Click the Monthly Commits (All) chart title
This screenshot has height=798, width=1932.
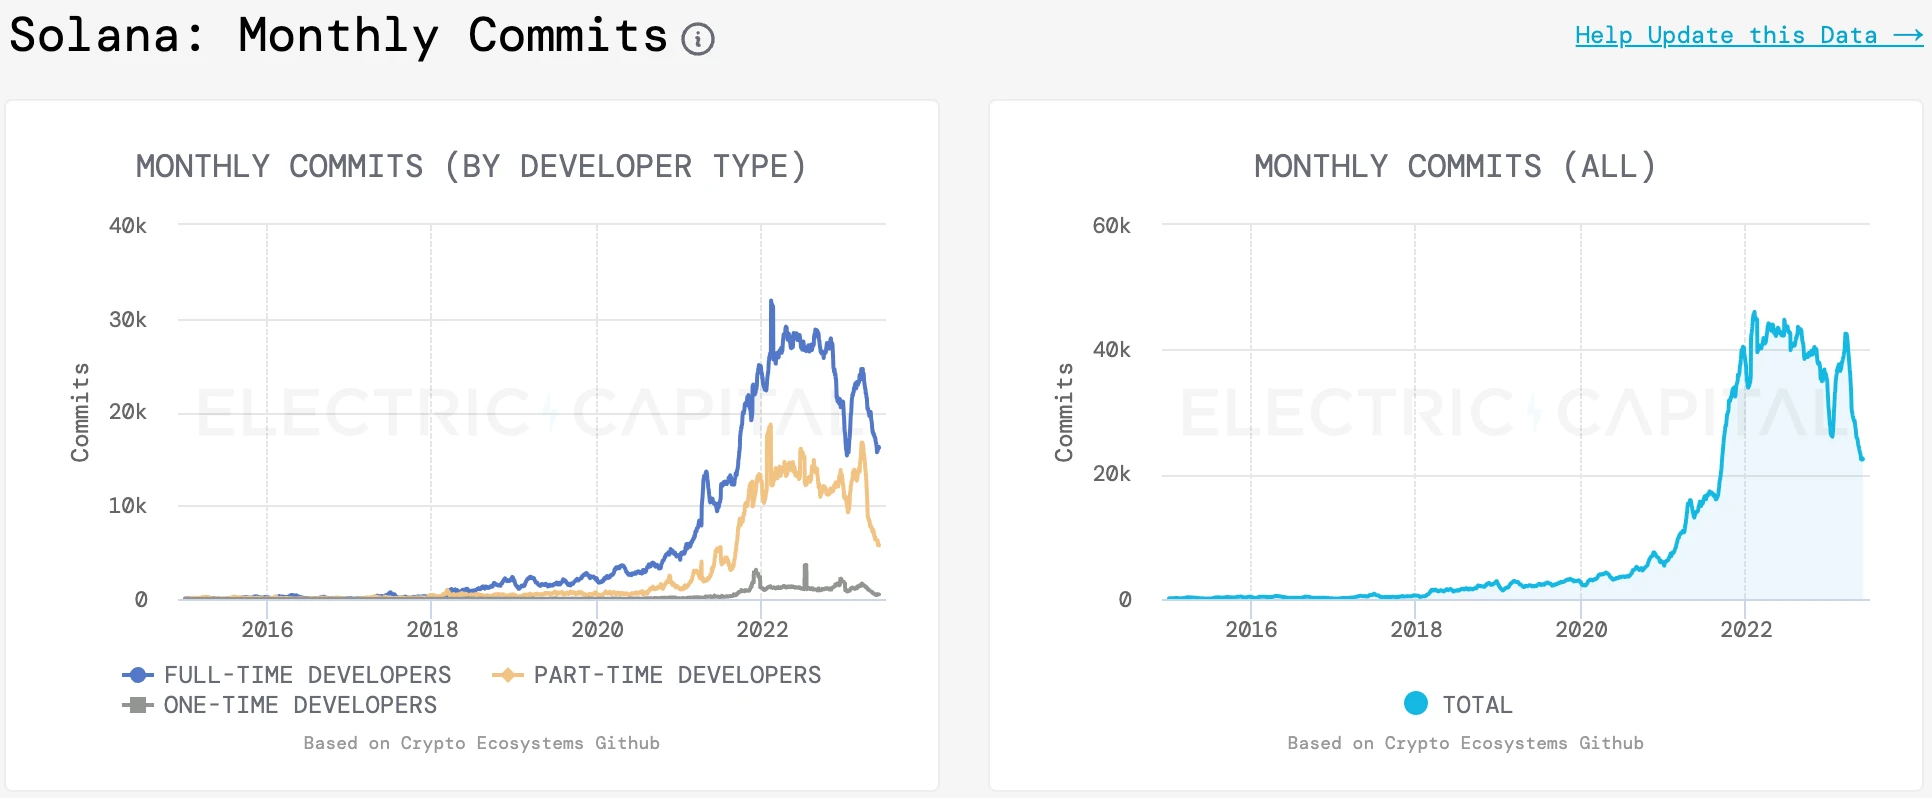[1455, 166]
